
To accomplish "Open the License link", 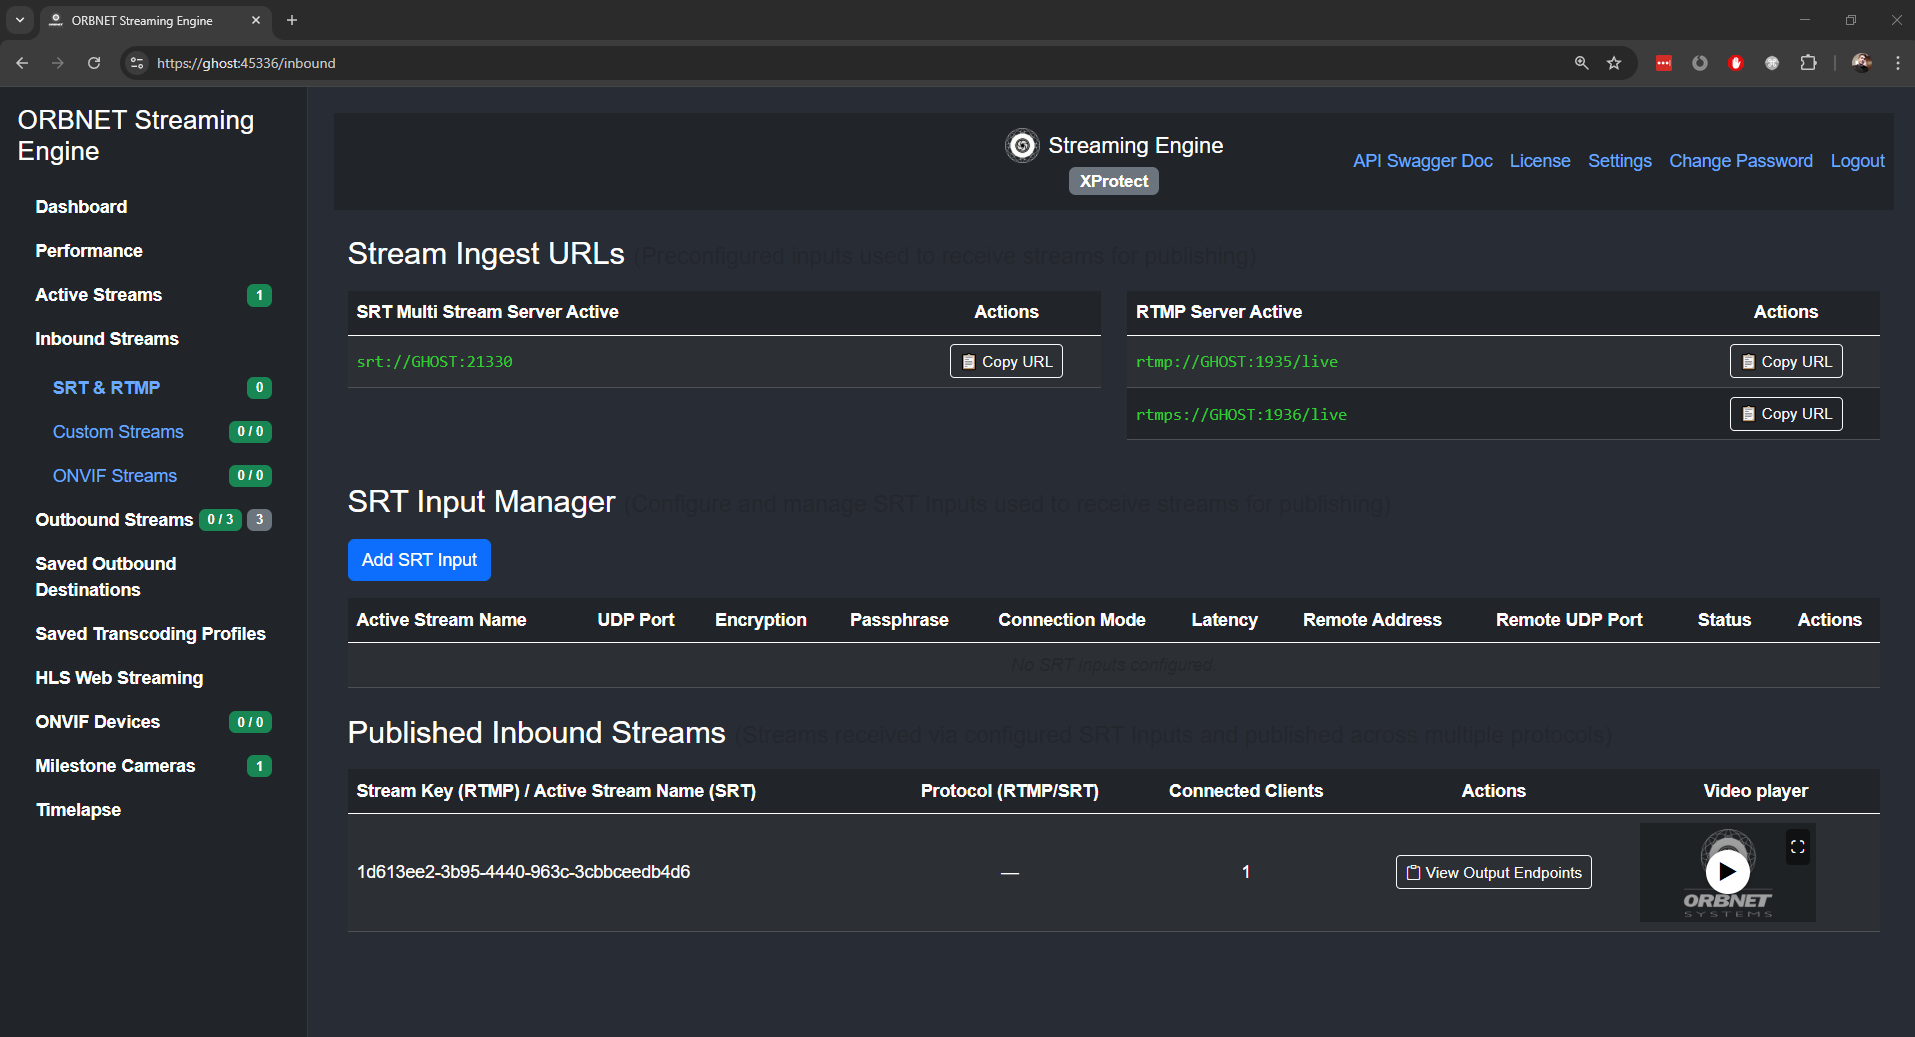I will tap(1540, 161).
